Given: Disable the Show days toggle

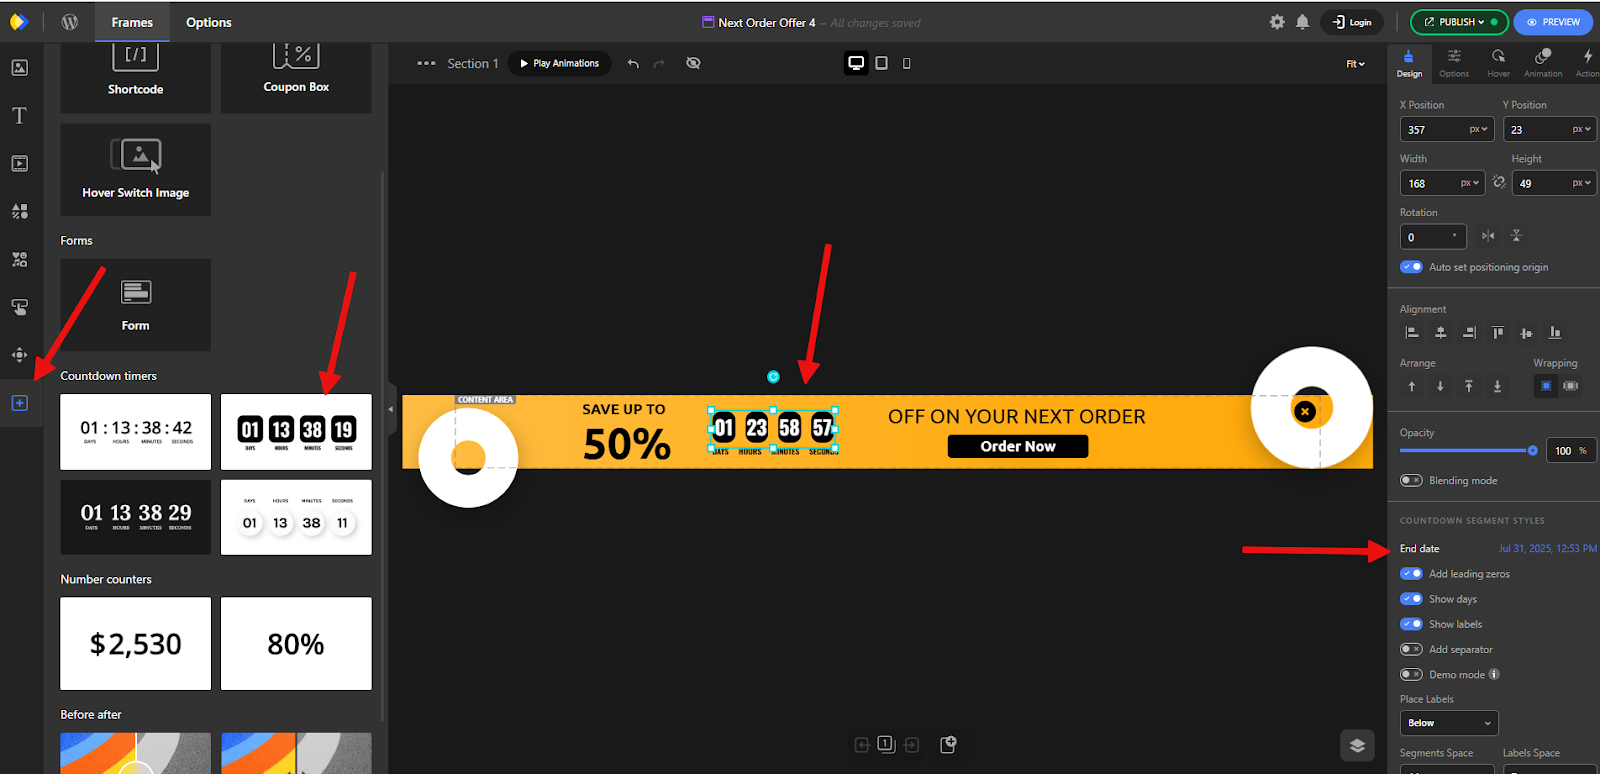Looking at the screenshot, I should click(x=1411, y=599).
